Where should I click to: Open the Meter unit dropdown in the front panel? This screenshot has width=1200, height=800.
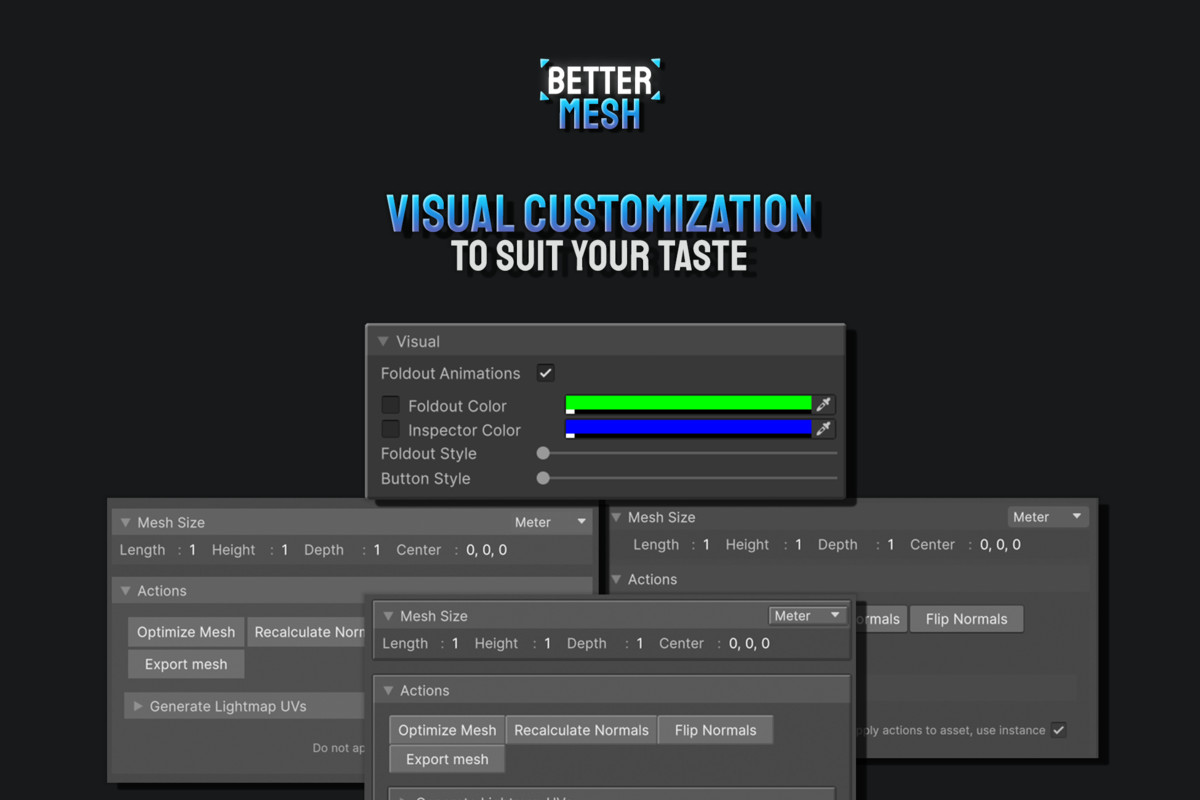808,616
